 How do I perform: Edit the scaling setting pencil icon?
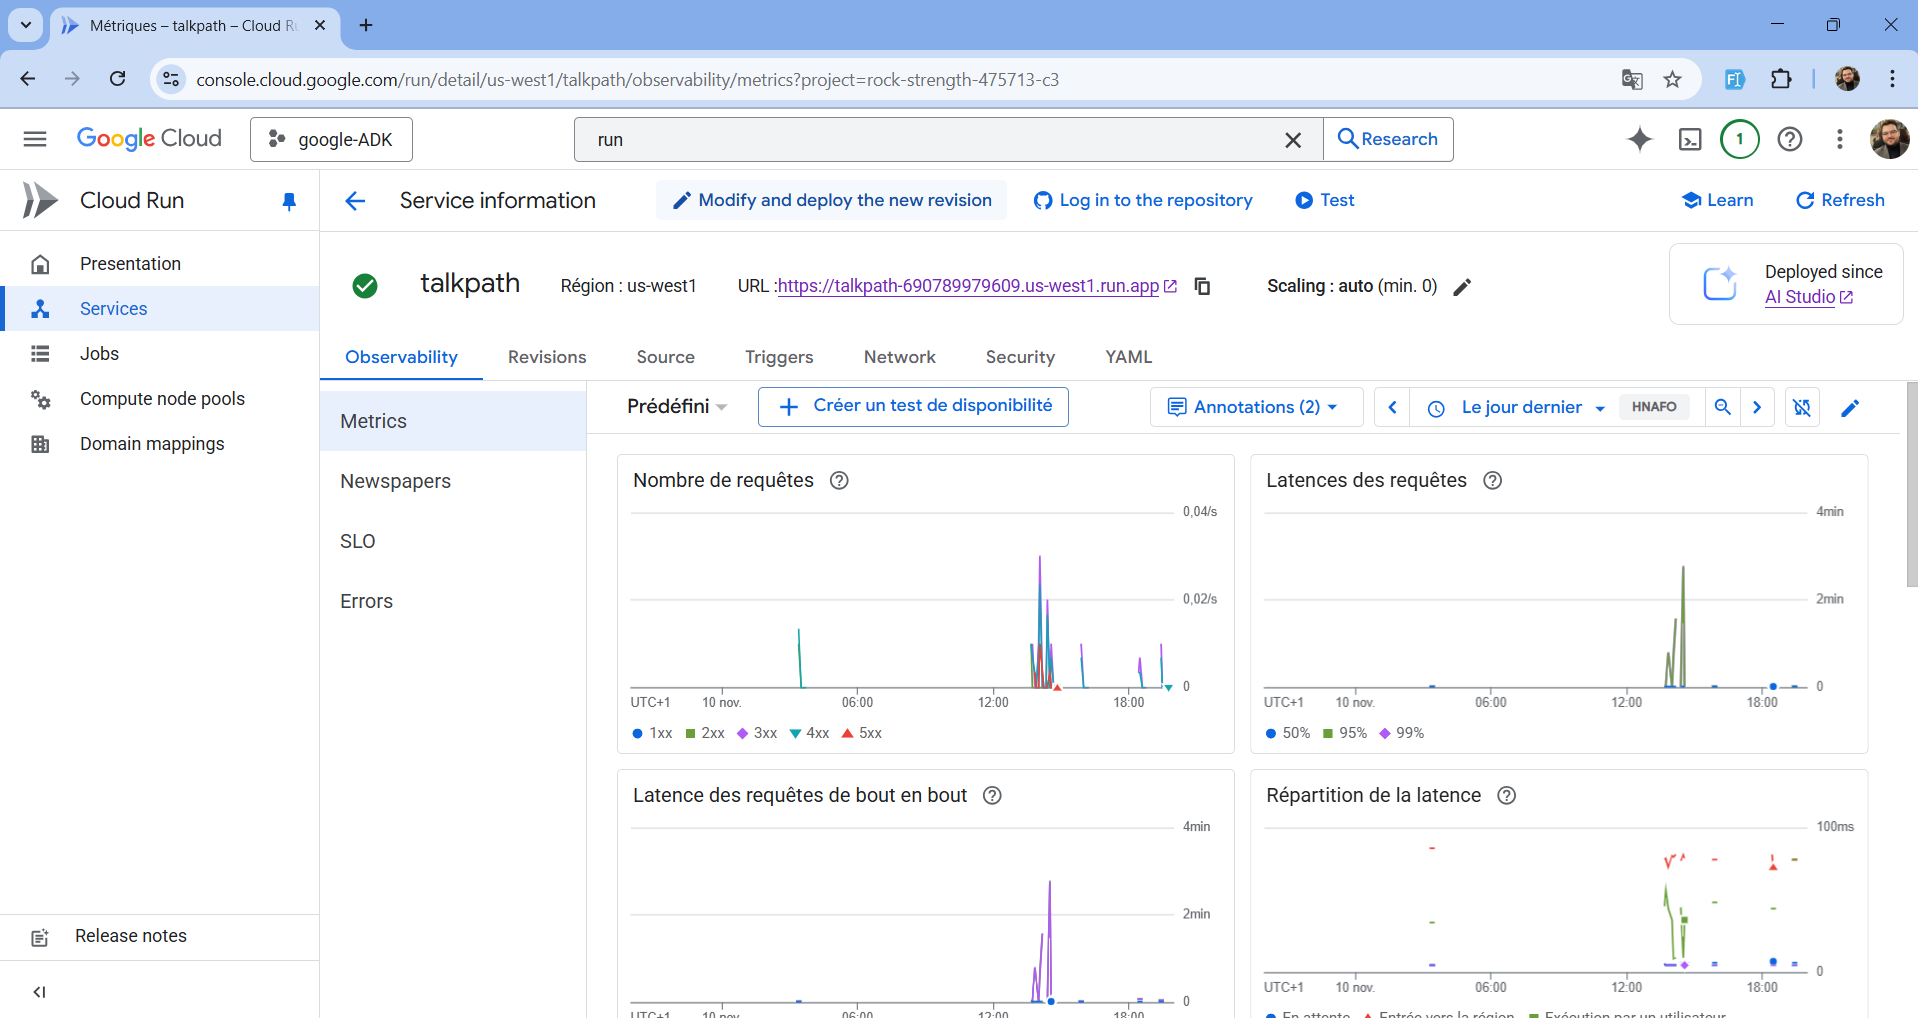point(1462,287)
